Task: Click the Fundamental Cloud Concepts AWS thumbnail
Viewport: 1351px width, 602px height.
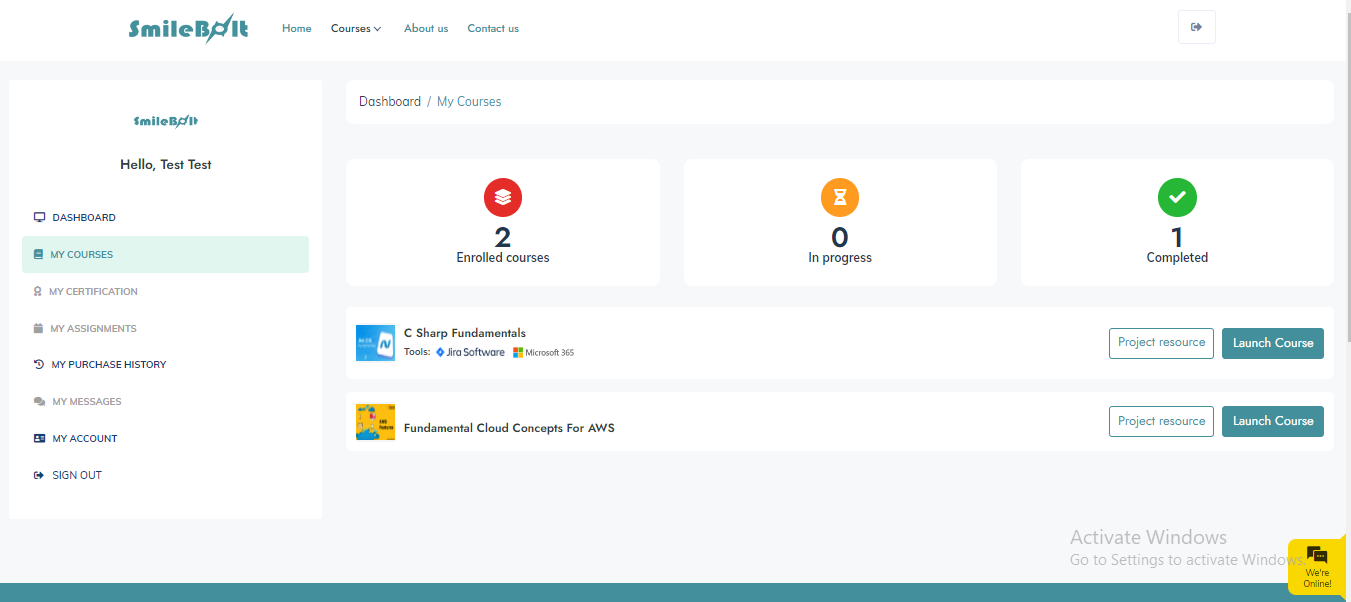Action: coord(375,422)
